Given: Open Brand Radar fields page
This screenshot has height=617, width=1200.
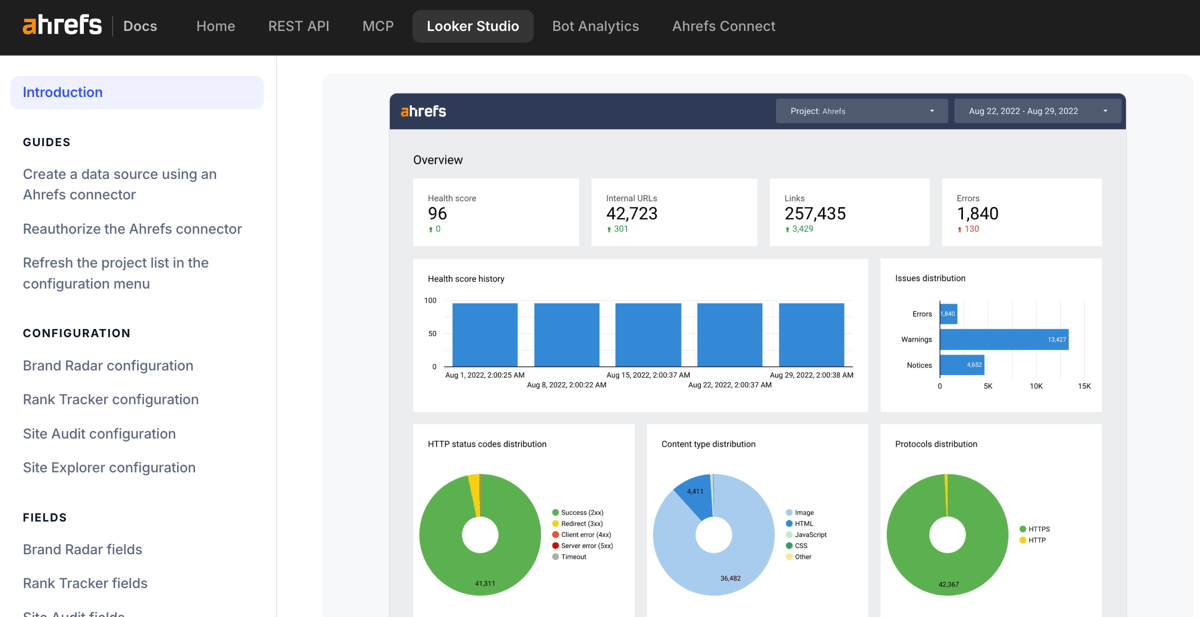Looking at the screenshot, I should [x=82, y=550].
